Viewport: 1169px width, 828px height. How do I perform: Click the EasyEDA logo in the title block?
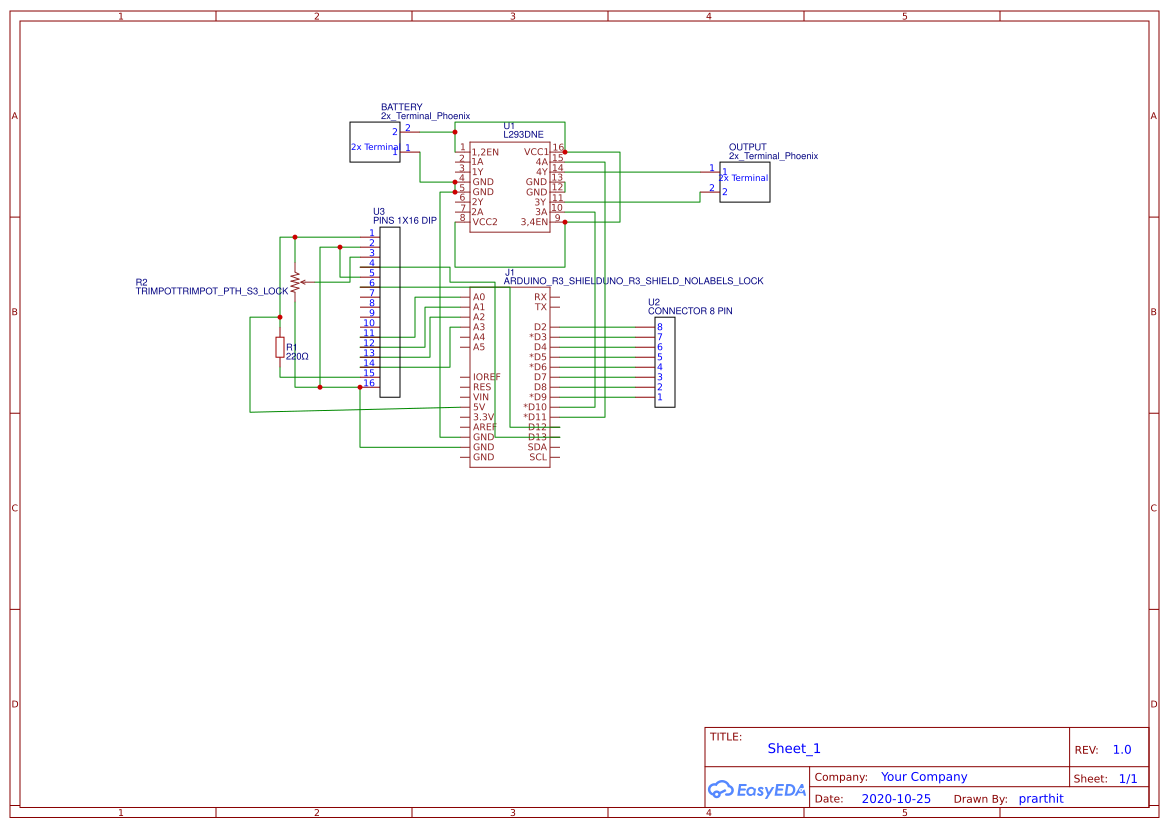click(755, 789)
